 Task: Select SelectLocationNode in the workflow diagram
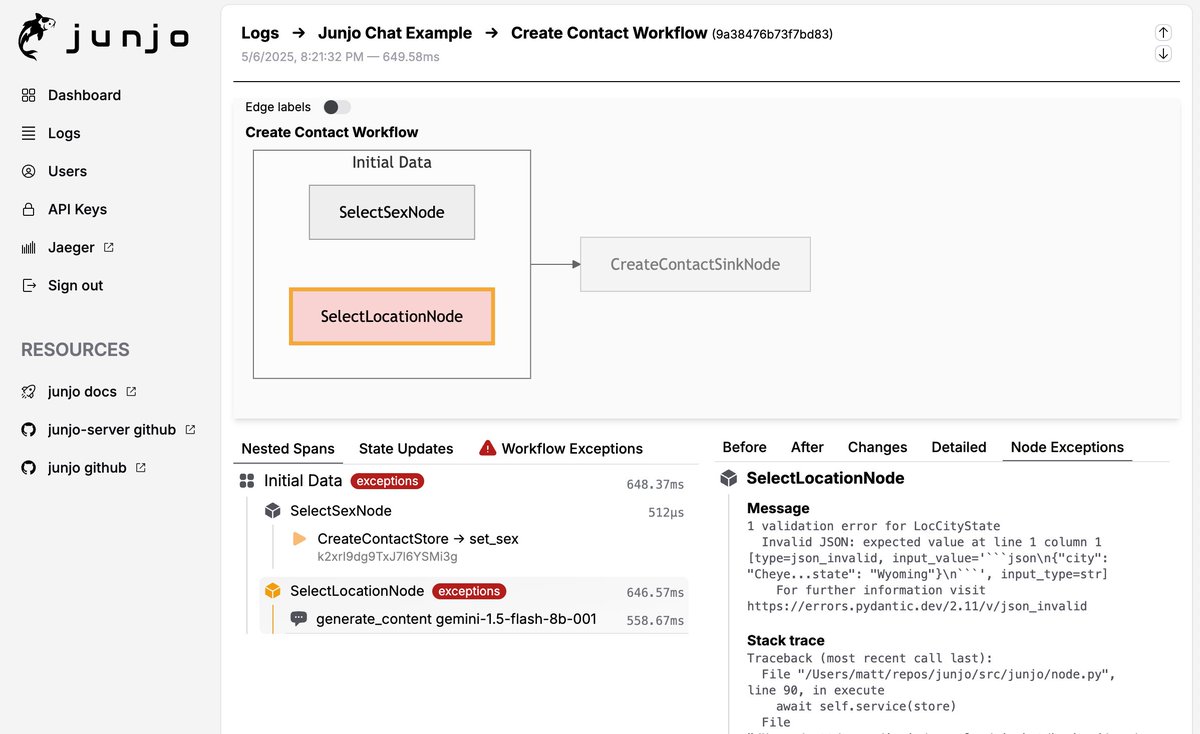click(392, 316)
